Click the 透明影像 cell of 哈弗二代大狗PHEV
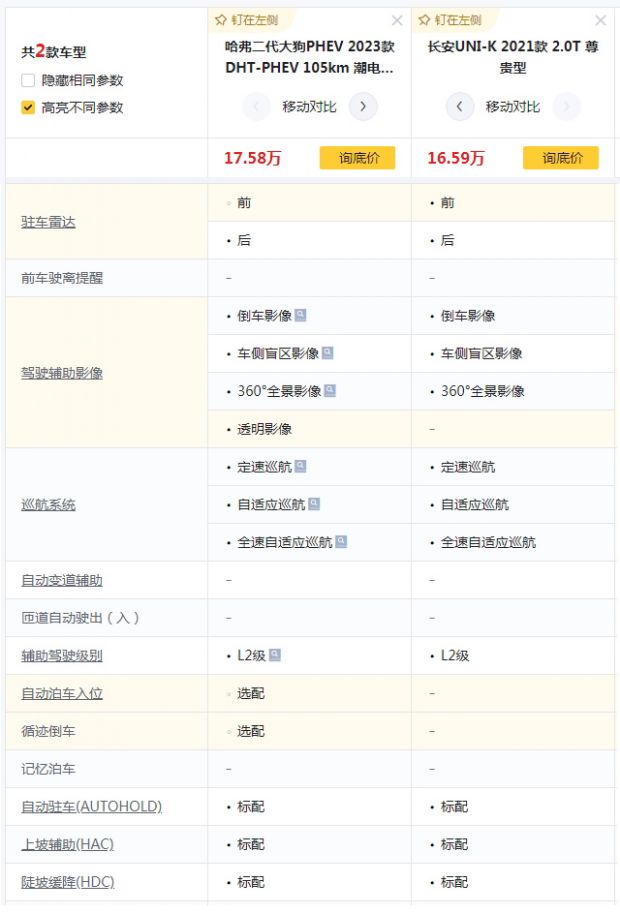Viewport: 620px width, 913px height. [310, 429]
